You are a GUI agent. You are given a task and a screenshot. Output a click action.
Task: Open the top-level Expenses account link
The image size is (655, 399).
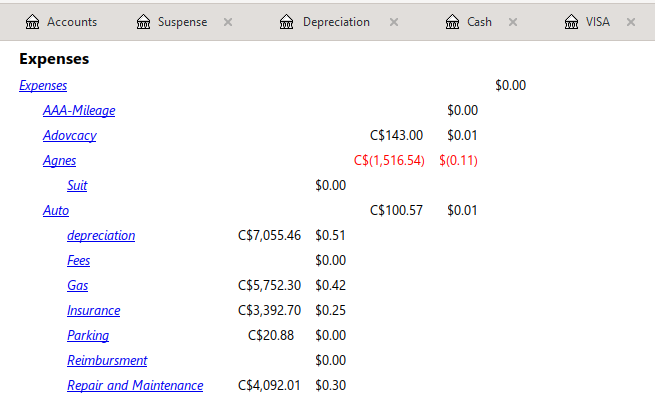click(x=43, y=86)
